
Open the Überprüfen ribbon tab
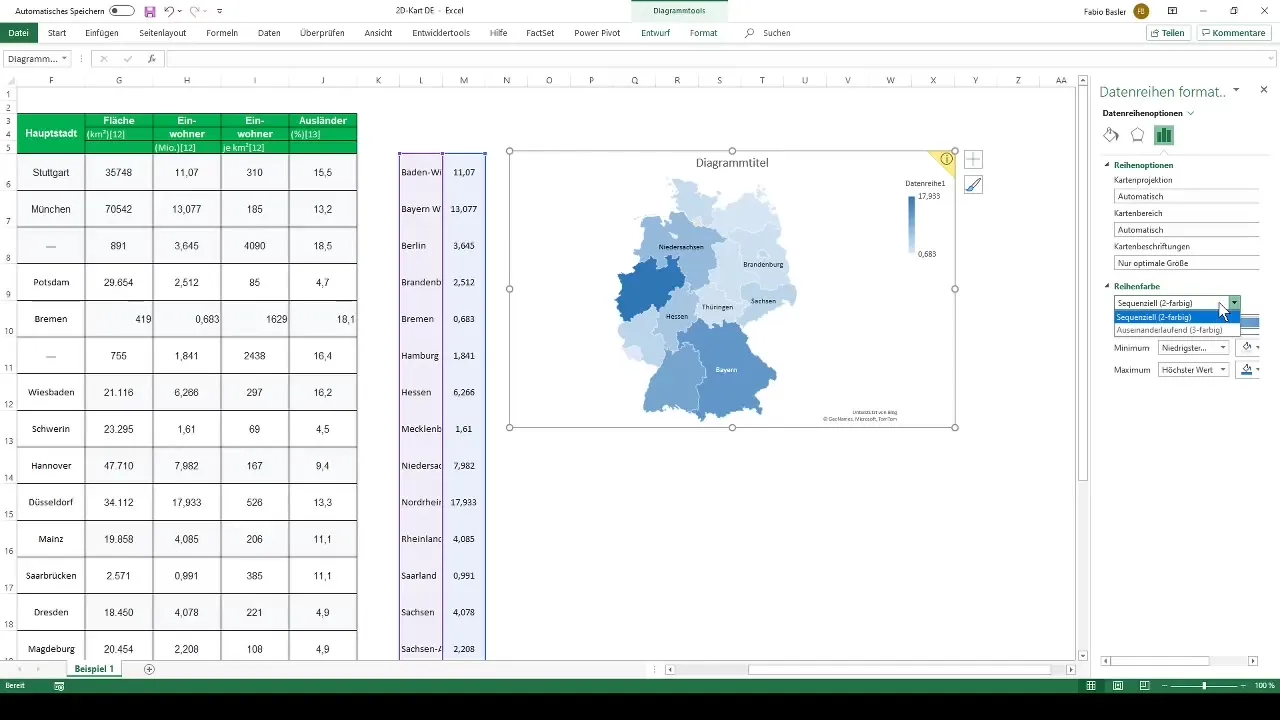tap(322, 33)
